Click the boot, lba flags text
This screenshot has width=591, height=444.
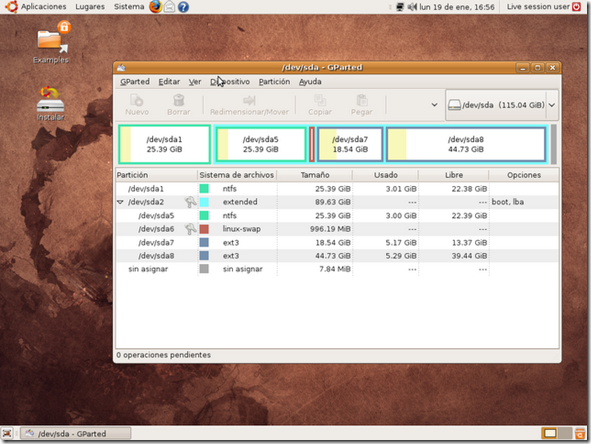[x=507, y=202]
